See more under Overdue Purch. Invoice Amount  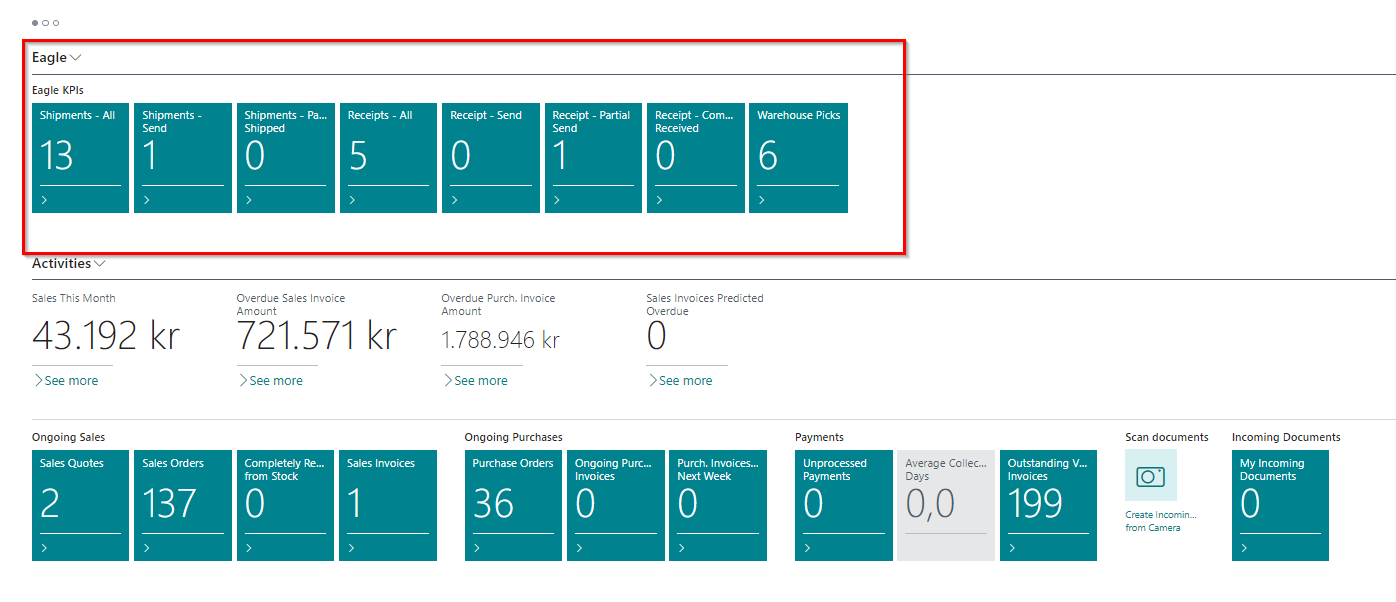[475, 381]
